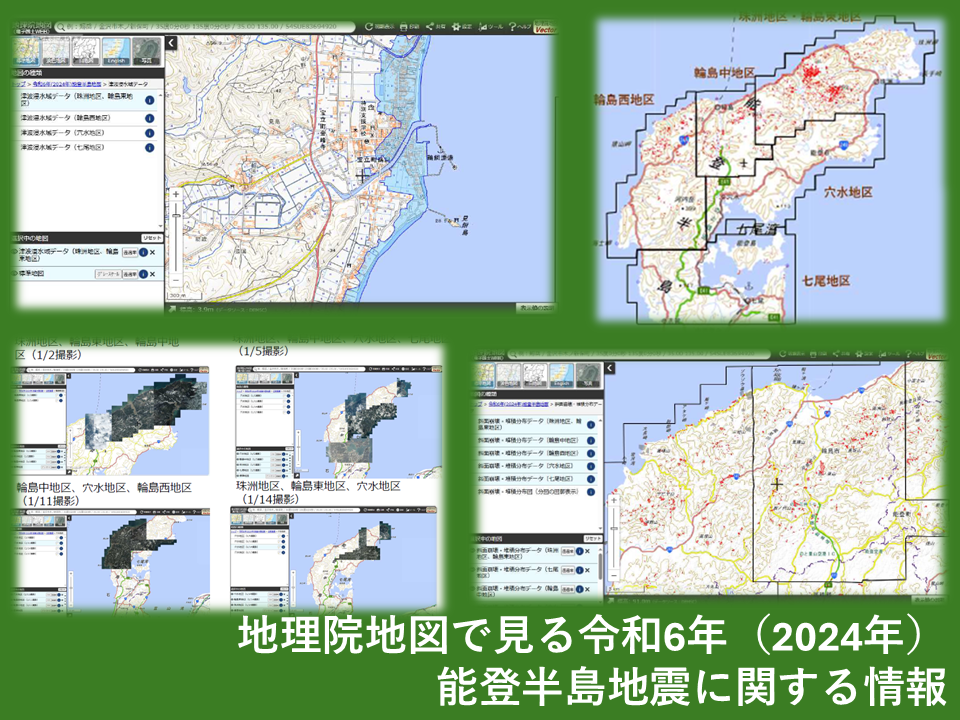Click elevation arrow icon below tsunami map
The image size is (960, 720).
pyautogui.click(x=172, y=309)
